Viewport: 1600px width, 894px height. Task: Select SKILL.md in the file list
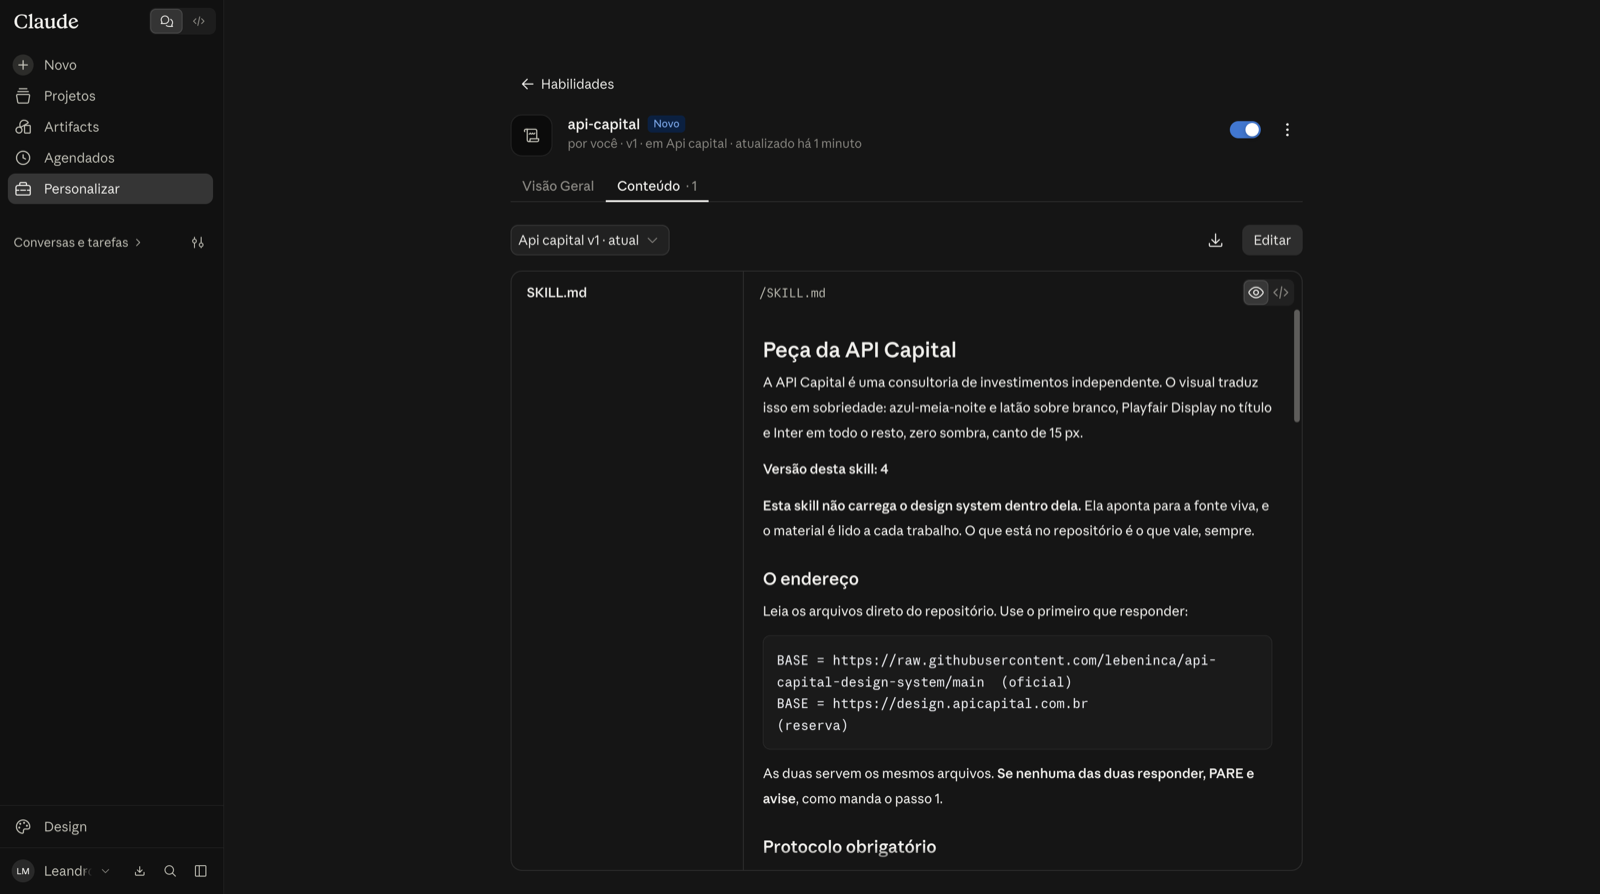[x=557, y=293]
